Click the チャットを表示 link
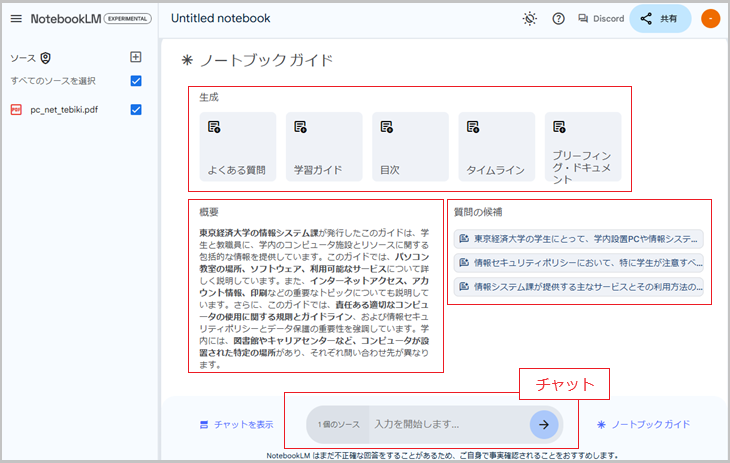Image resolution: width=730 pixels, height=463 pixels. [x=237, y=424]
